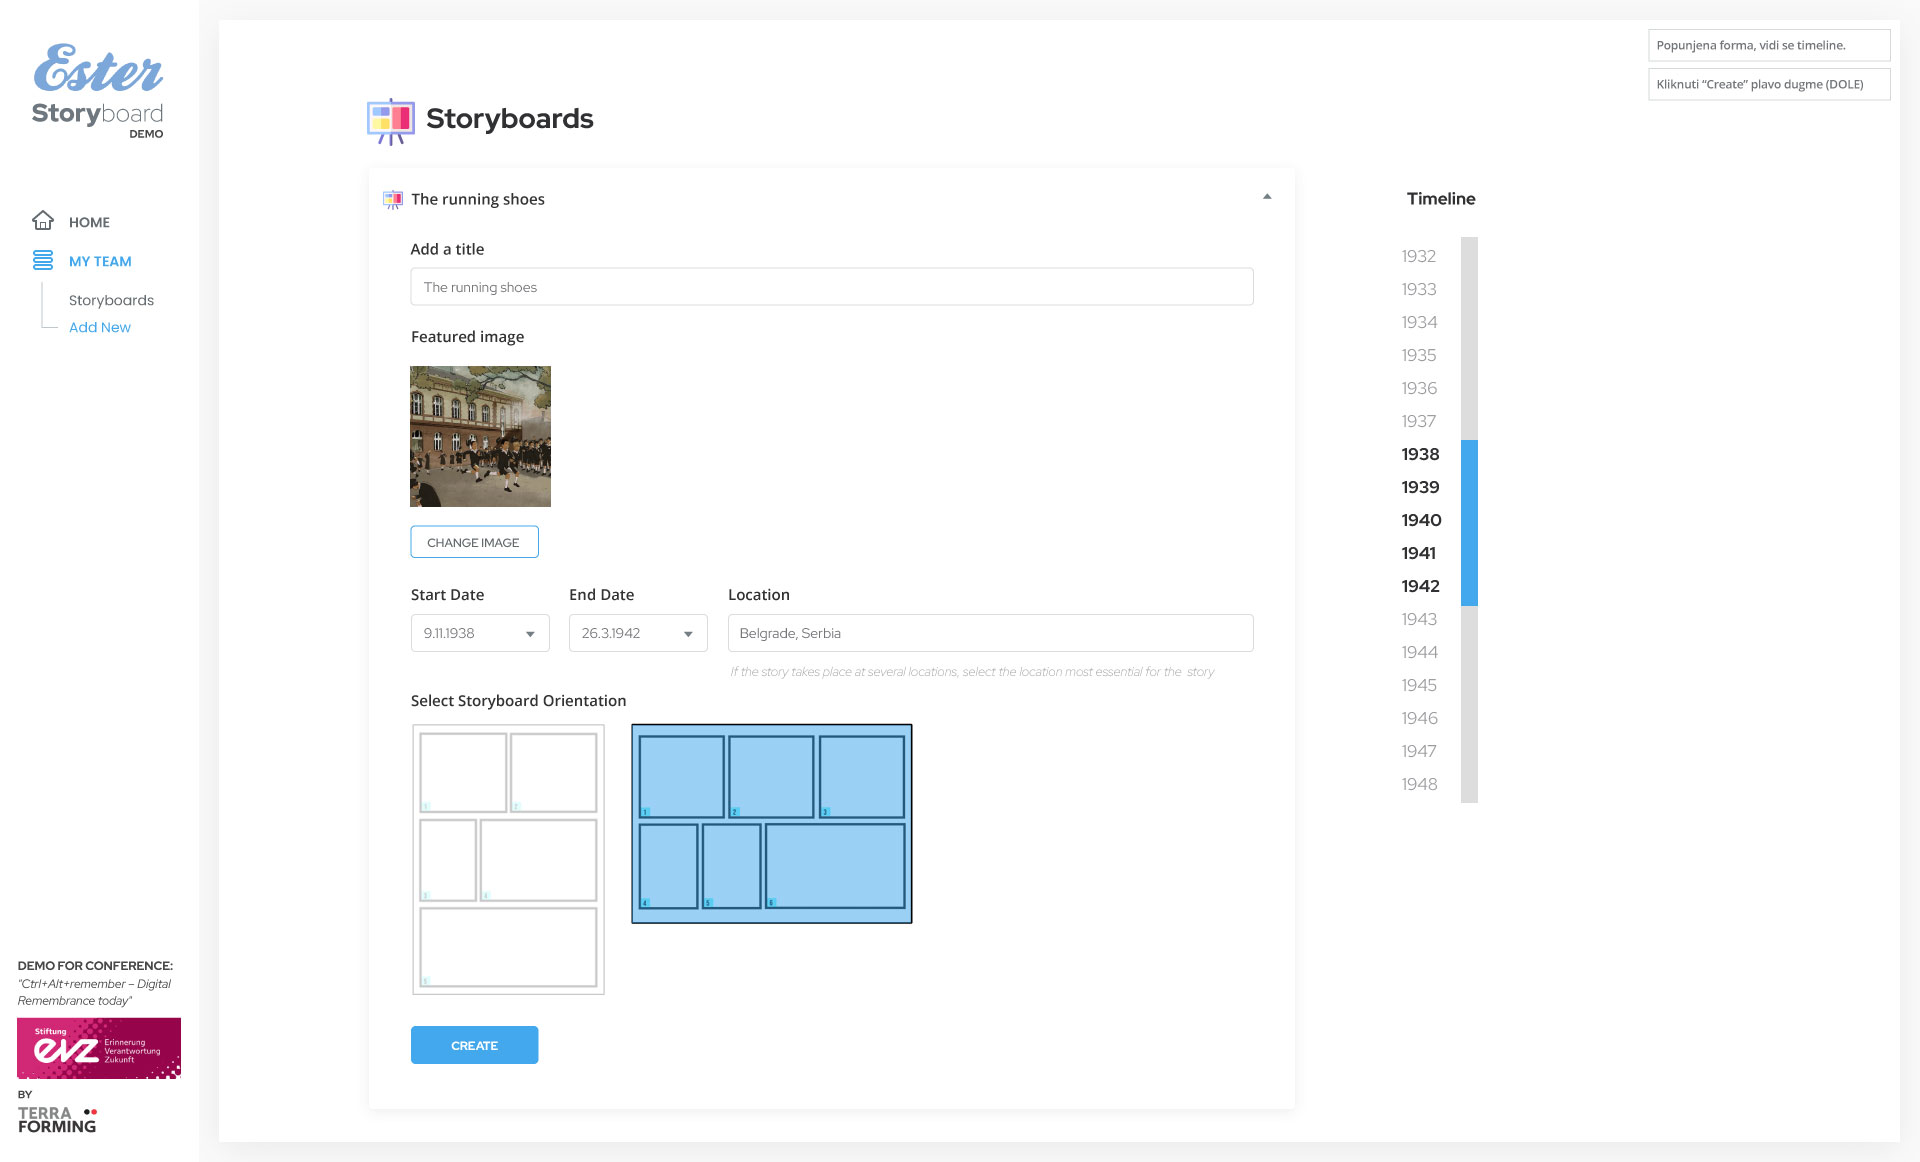Click the small easel icon beside The running shoes
This screenshot has height=1162, width=1920.
pyautogui.click(x=393, y=199)
